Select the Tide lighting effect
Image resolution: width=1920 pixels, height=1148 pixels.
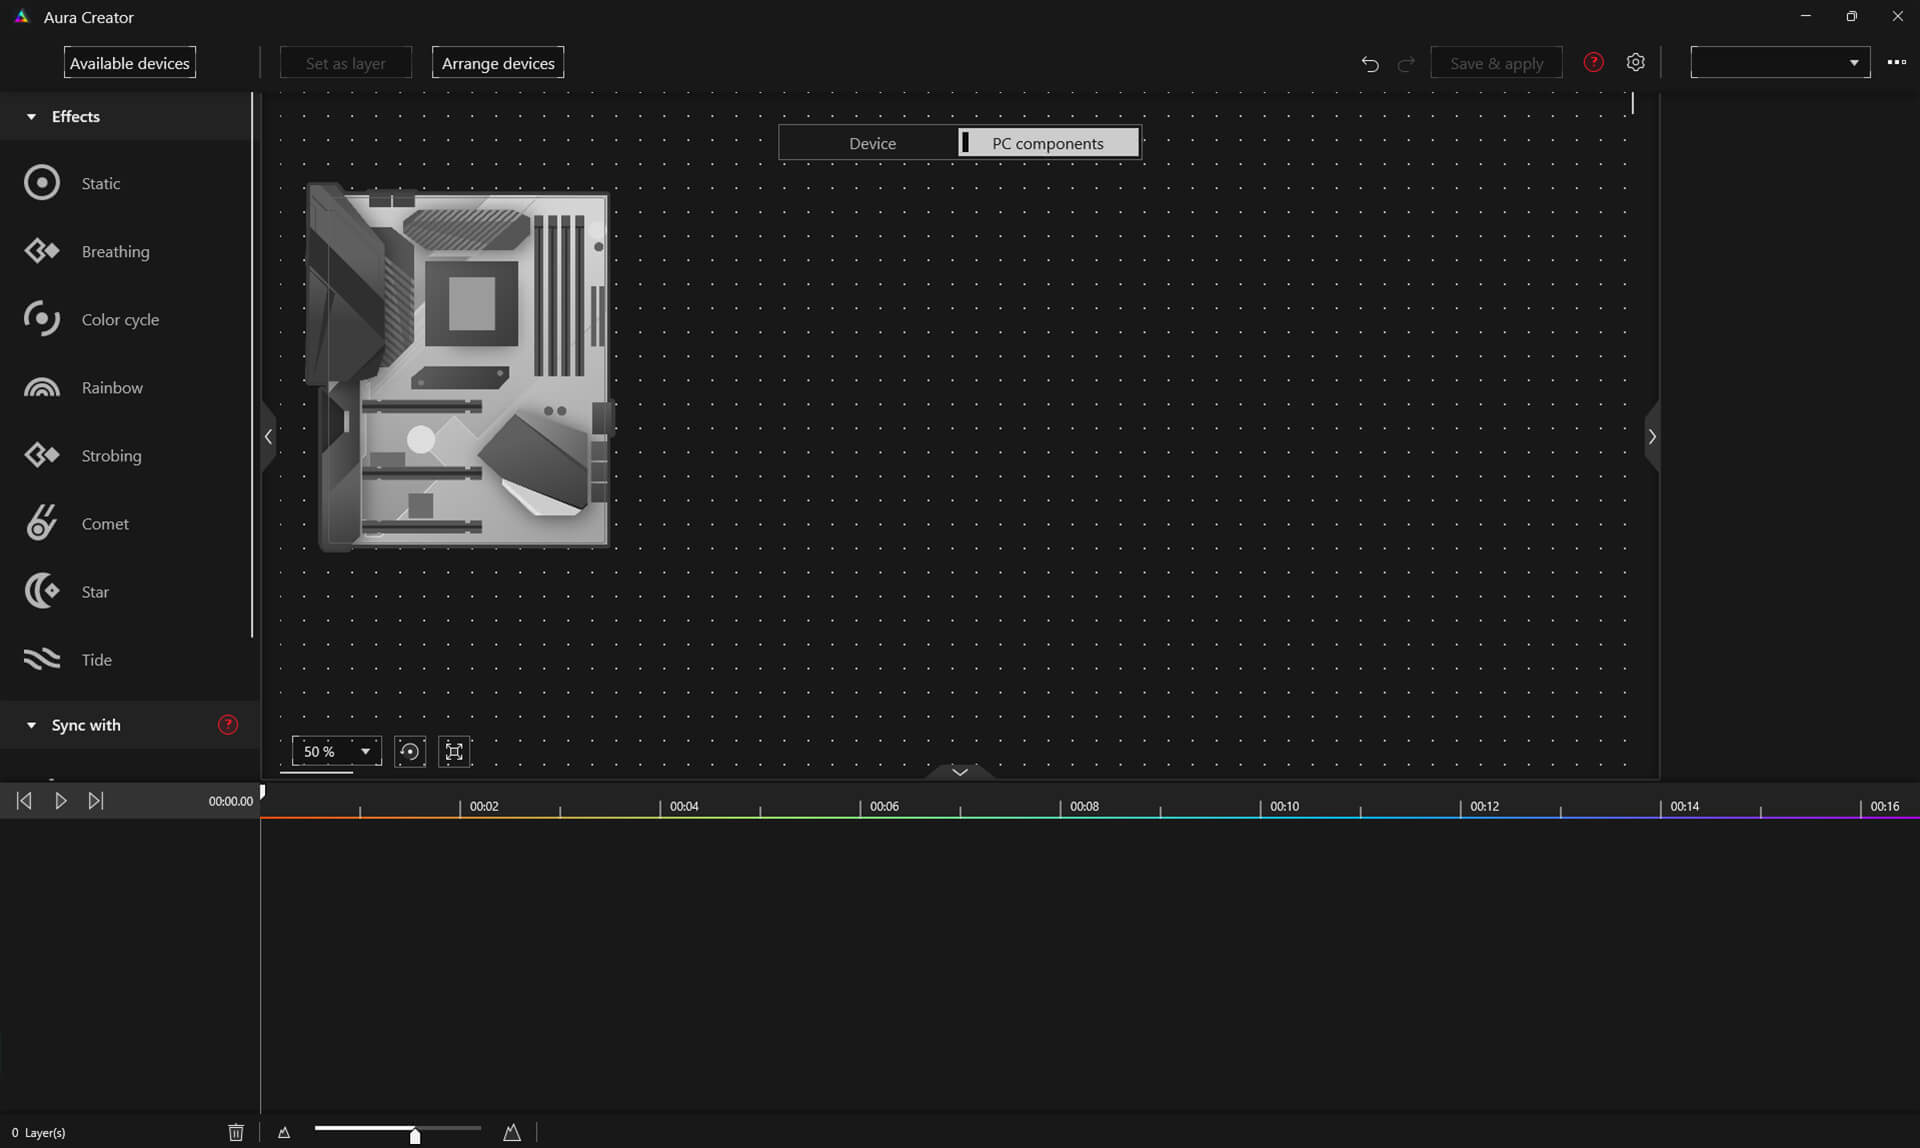coord(96,660)
